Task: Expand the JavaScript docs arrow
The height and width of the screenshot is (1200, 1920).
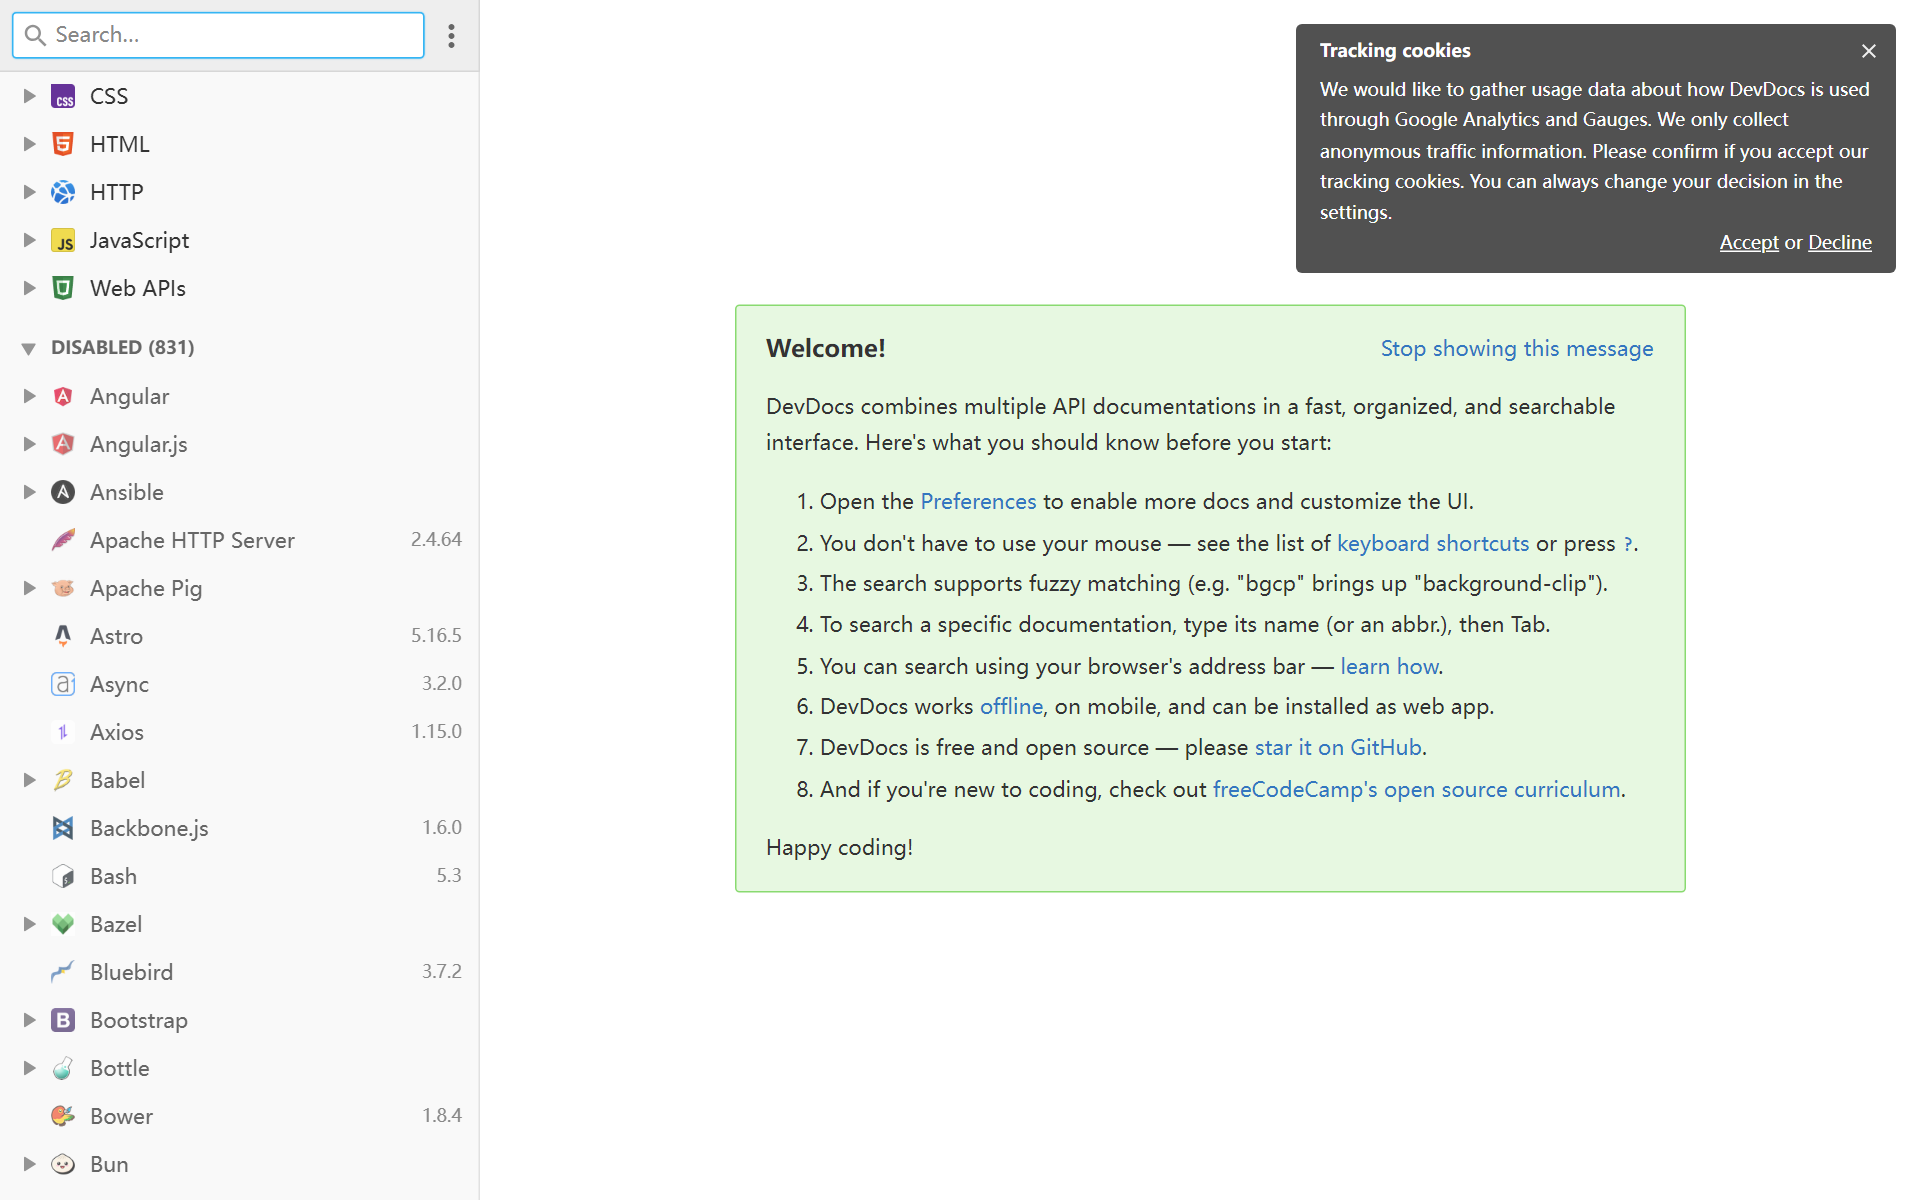Action: (29, 240)
